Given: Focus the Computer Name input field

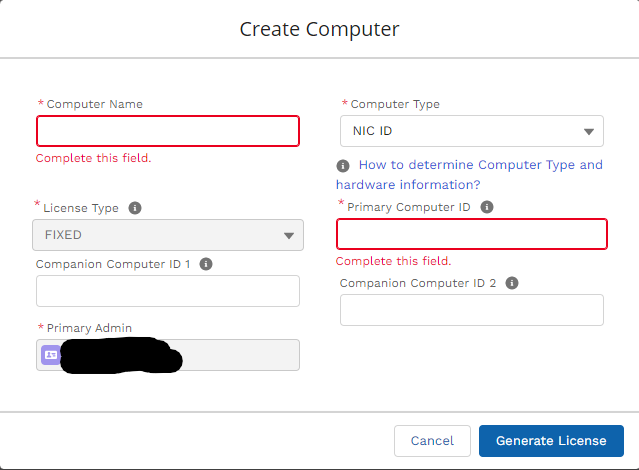Looking at the screenshot, I should tap(168, 131).
